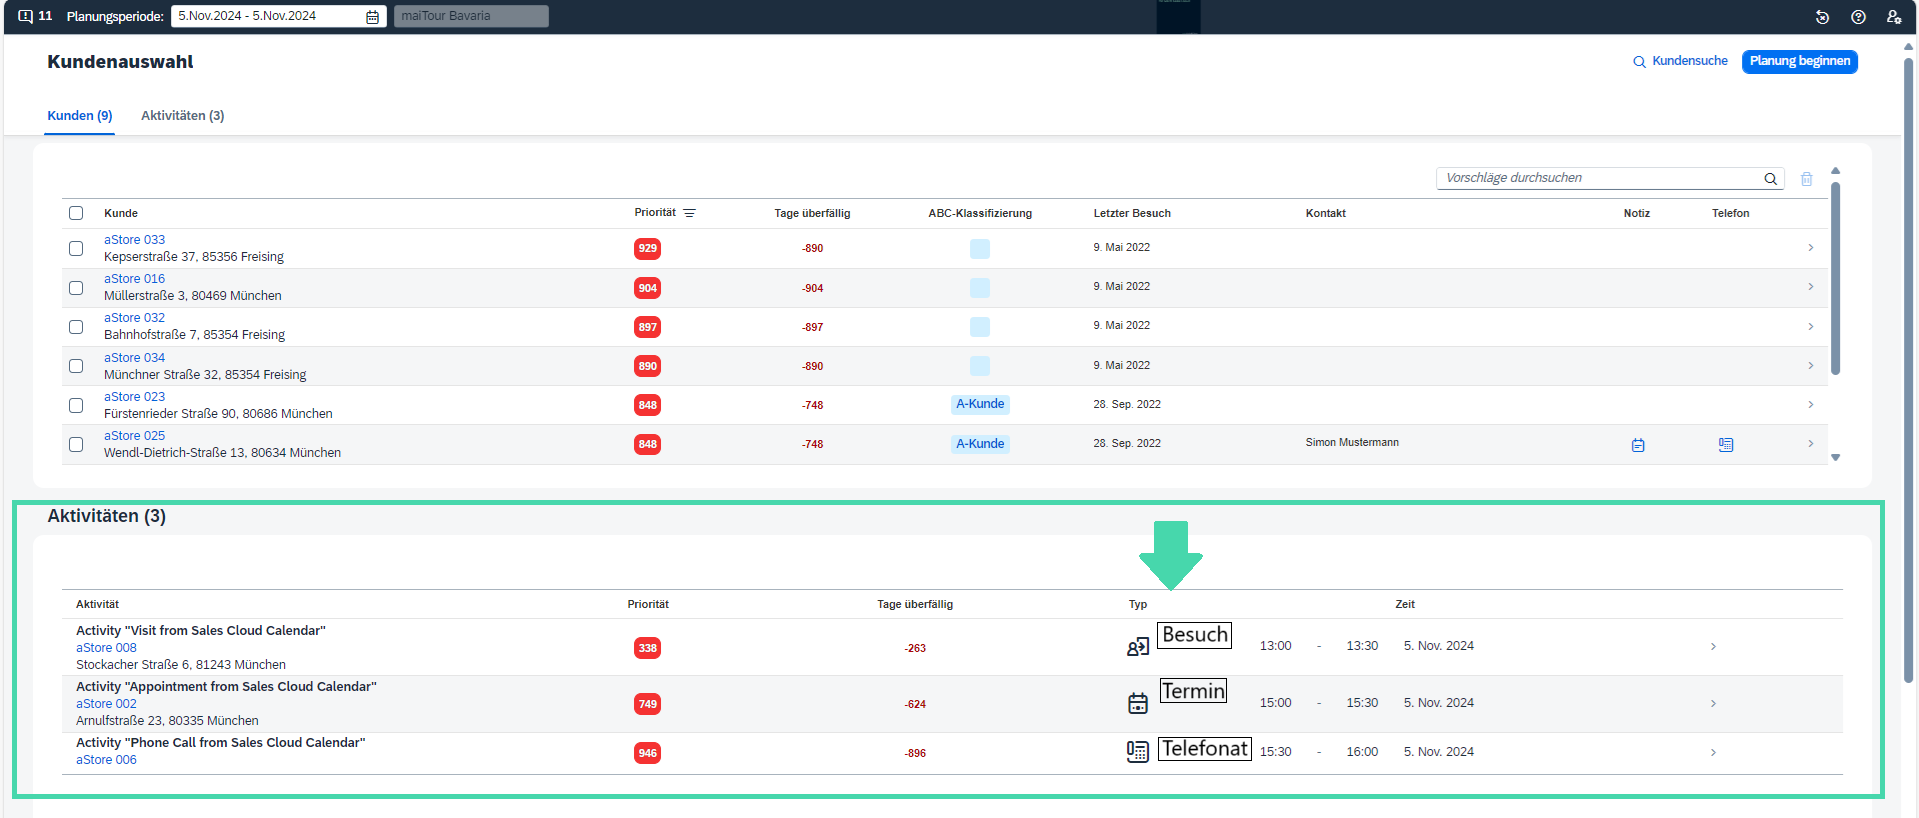Check the box for aStore 016
1919x818 pixels.
(x=76, y=288)
